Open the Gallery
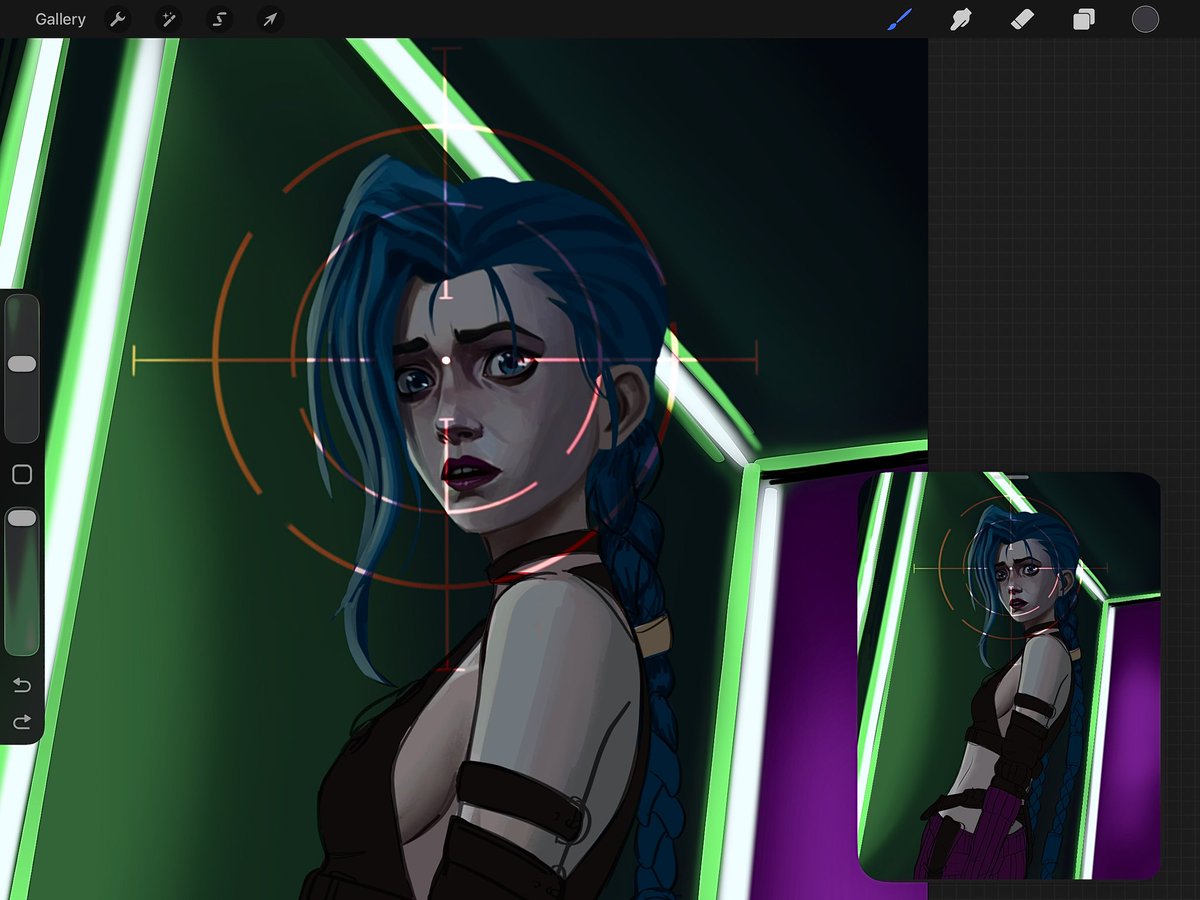Screen dimensions: 1200x900 [60, 19]
